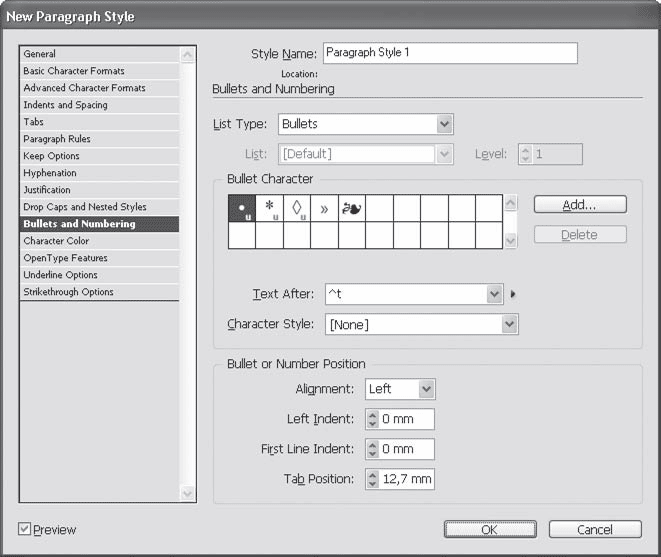Choose the diamond bullet character
The height and width of the screenshot is (557, 661).
297,208
